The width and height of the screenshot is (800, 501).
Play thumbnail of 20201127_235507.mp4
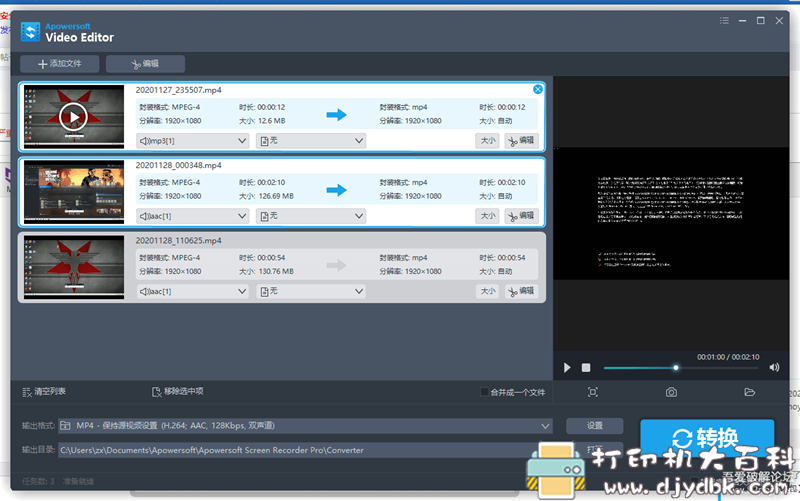click(73, 117)
